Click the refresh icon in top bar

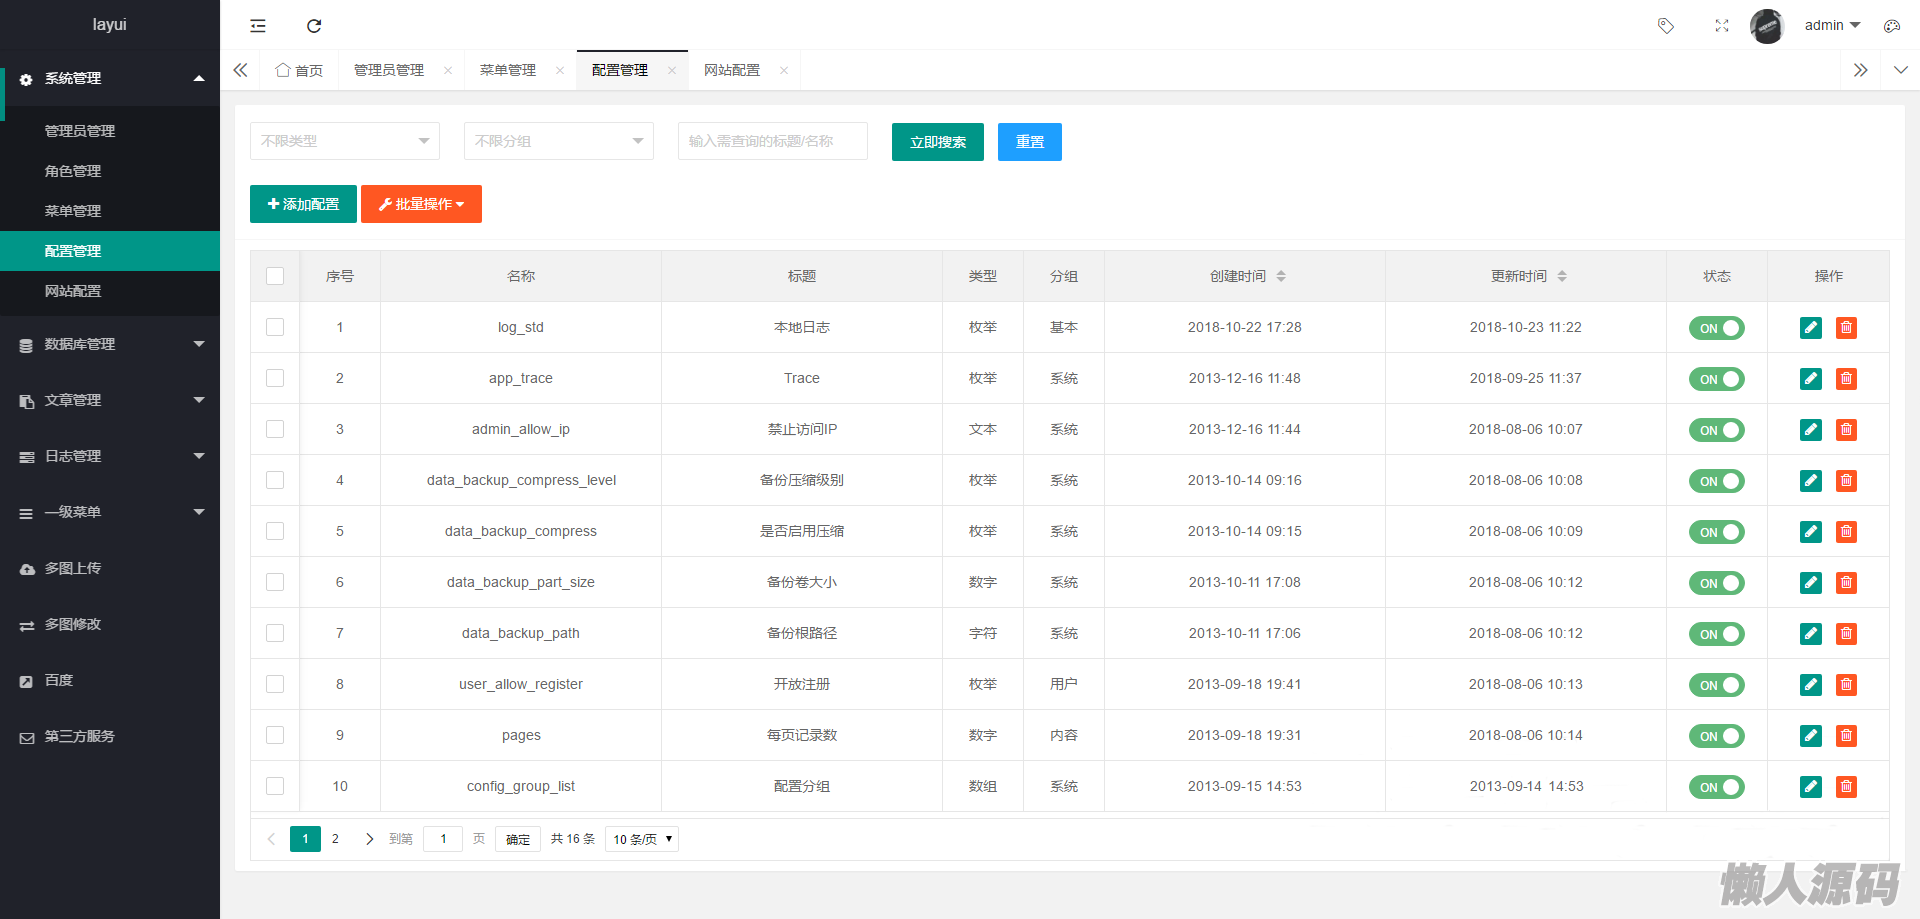pyautogui.click(x=314, y=26)
